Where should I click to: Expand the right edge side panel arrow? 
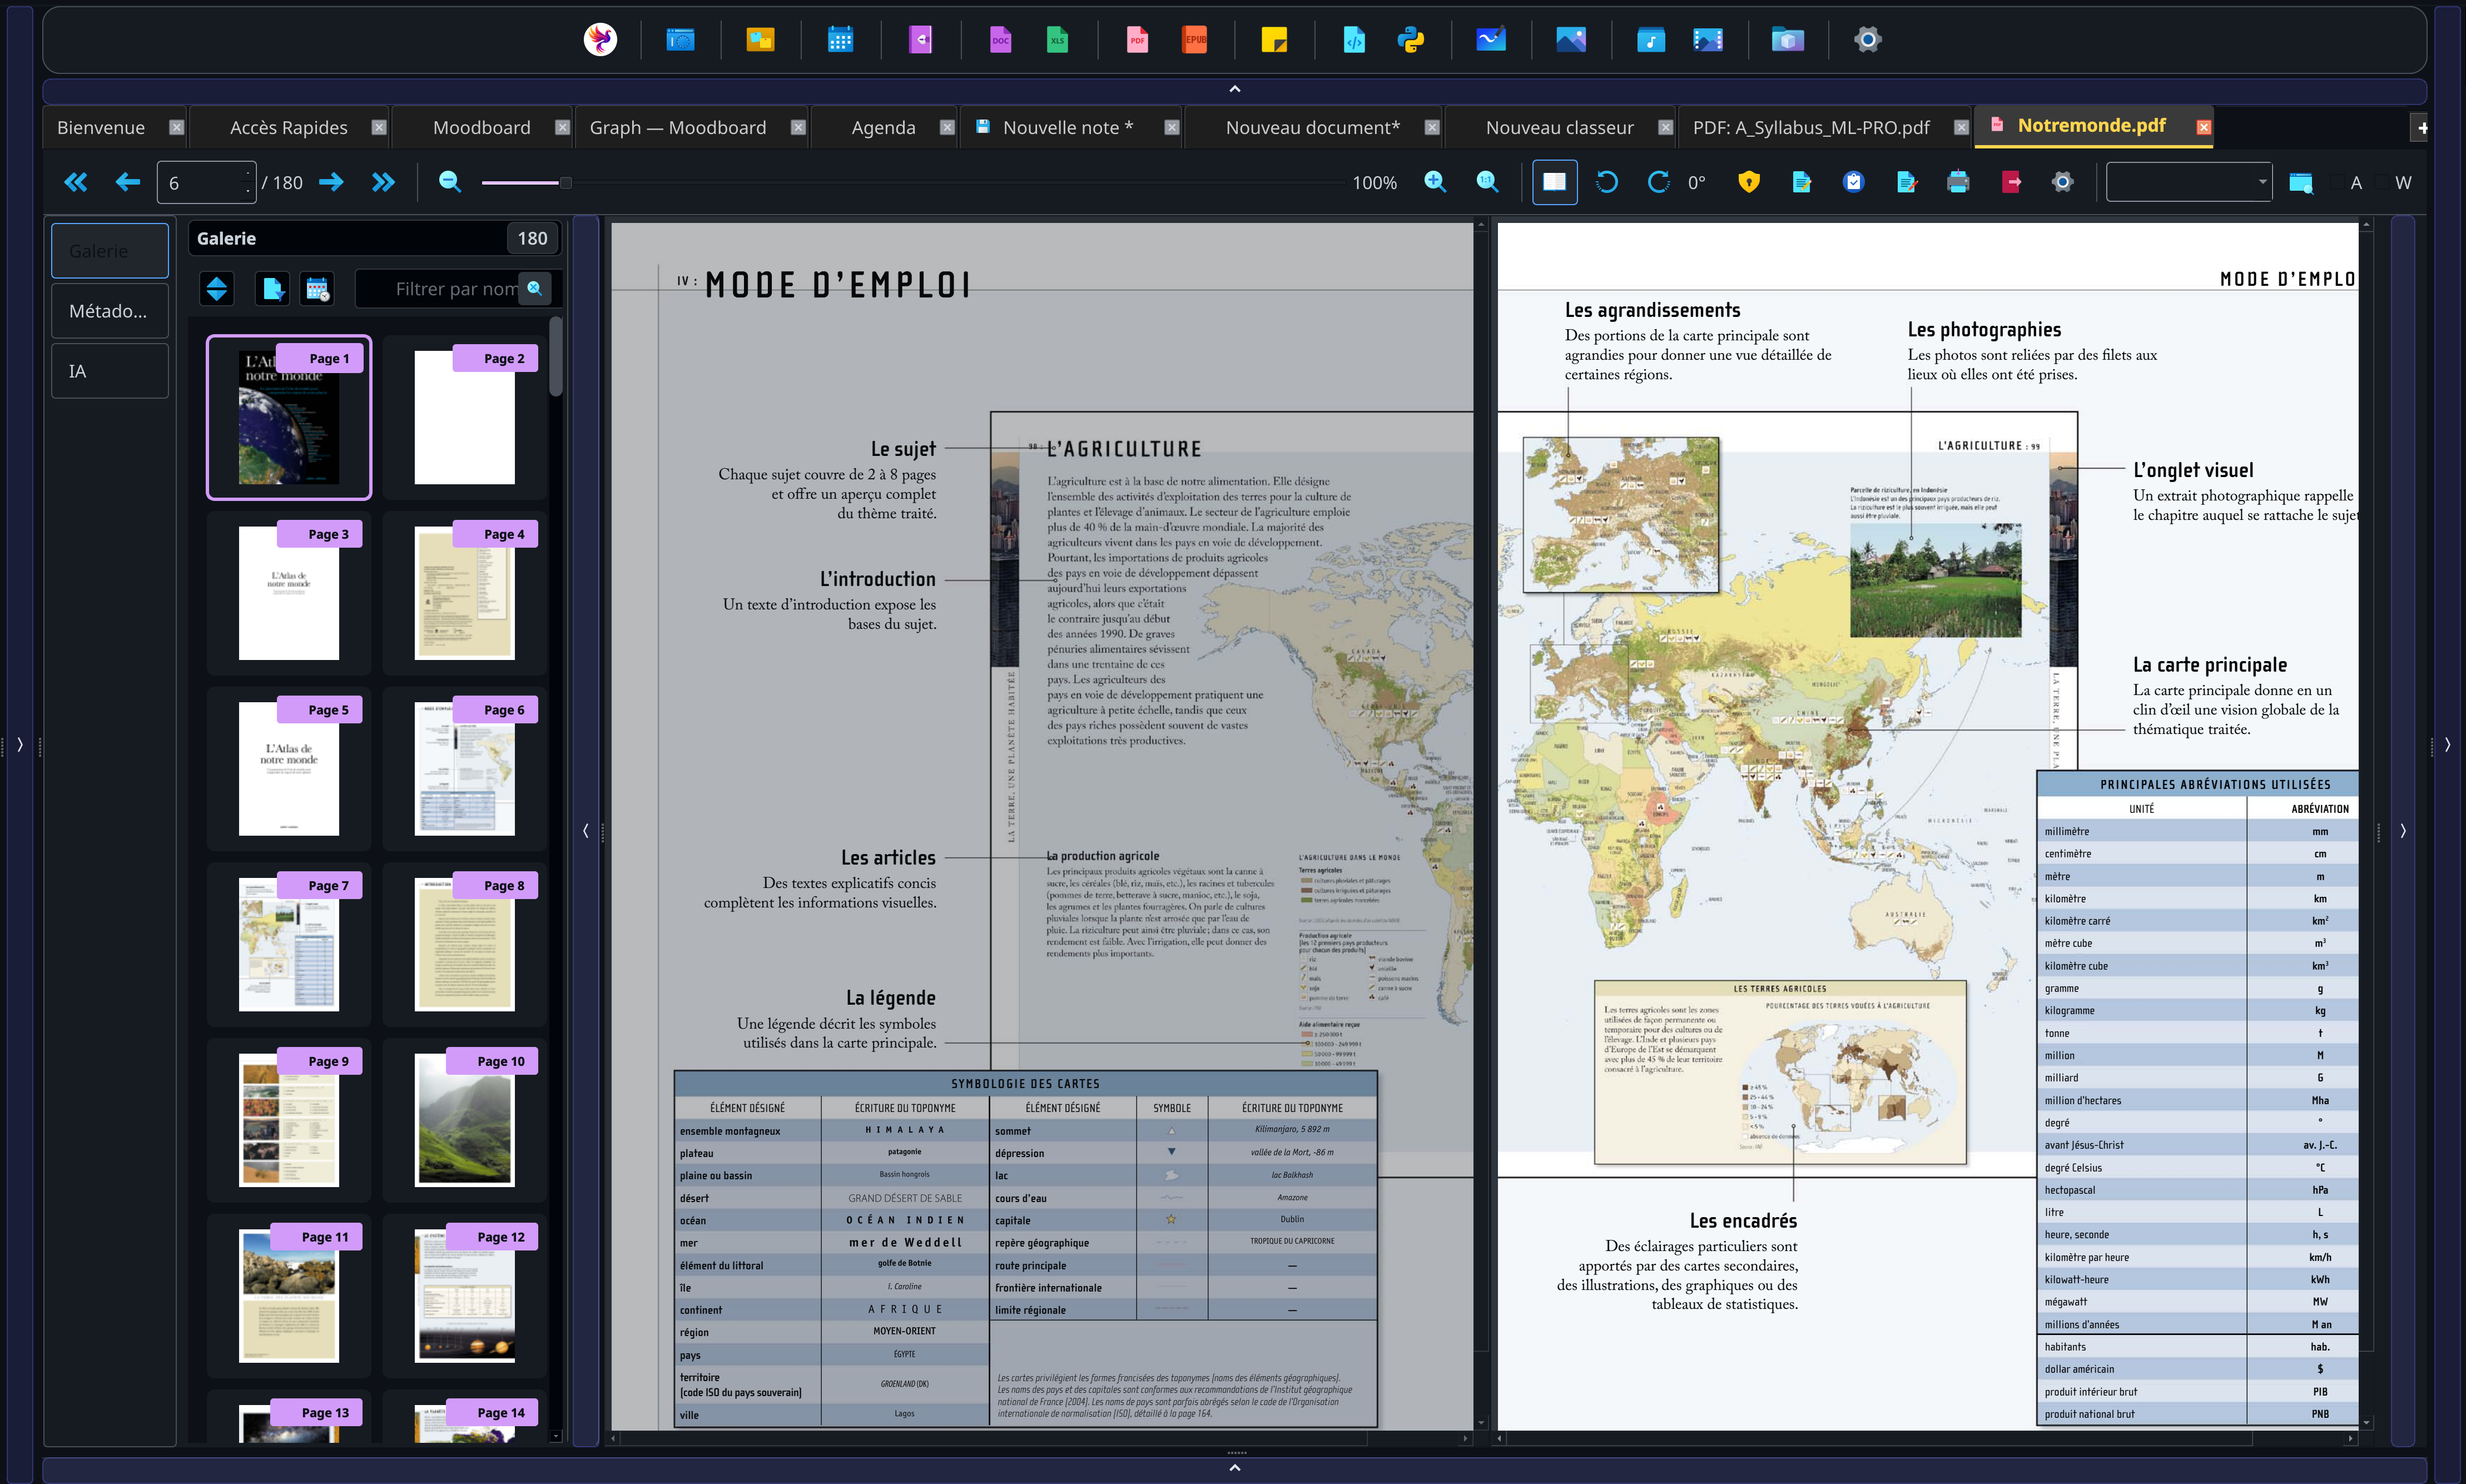pyautogui.click(x=2447, y=744)
